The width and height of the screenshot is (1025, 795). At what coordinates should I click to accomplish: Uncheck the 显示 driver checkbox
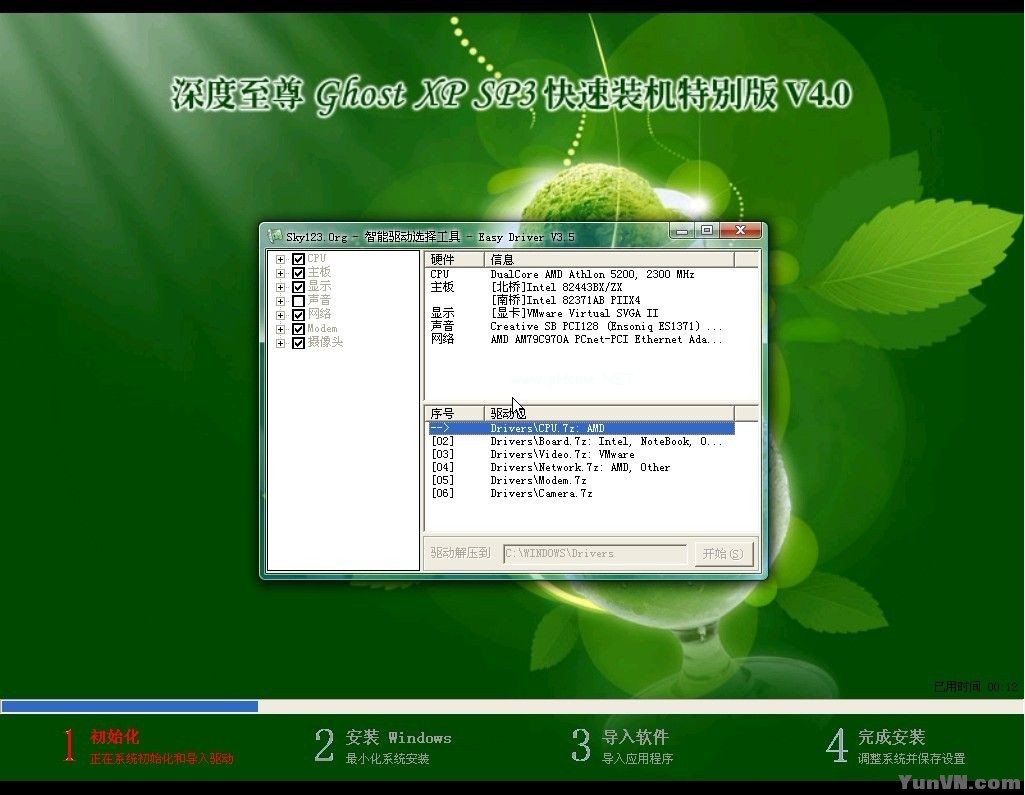click(x=298, y=286)
